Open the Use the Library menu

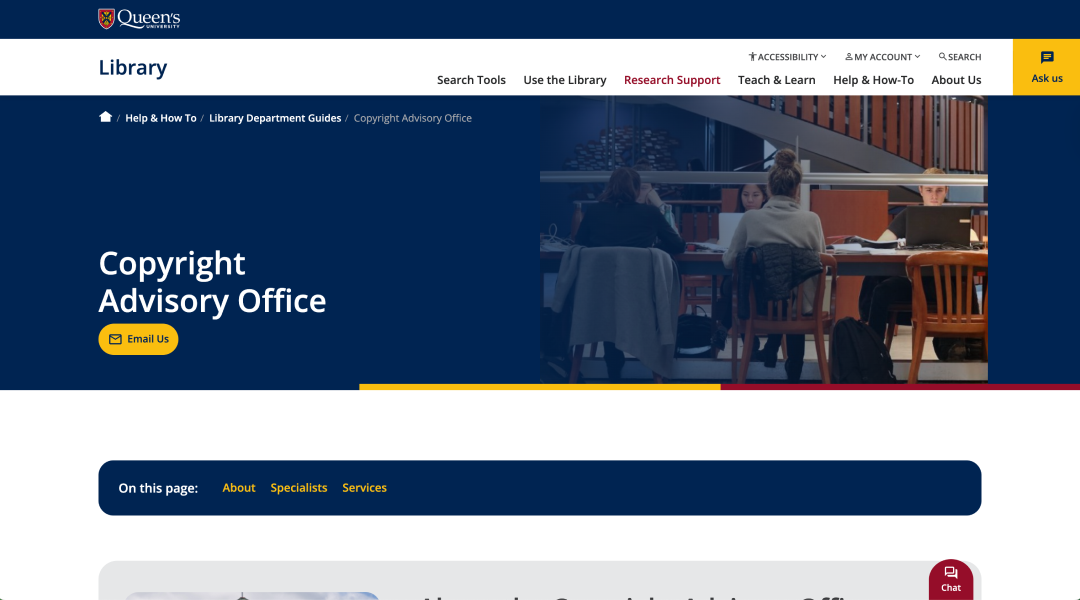[564, 80]
